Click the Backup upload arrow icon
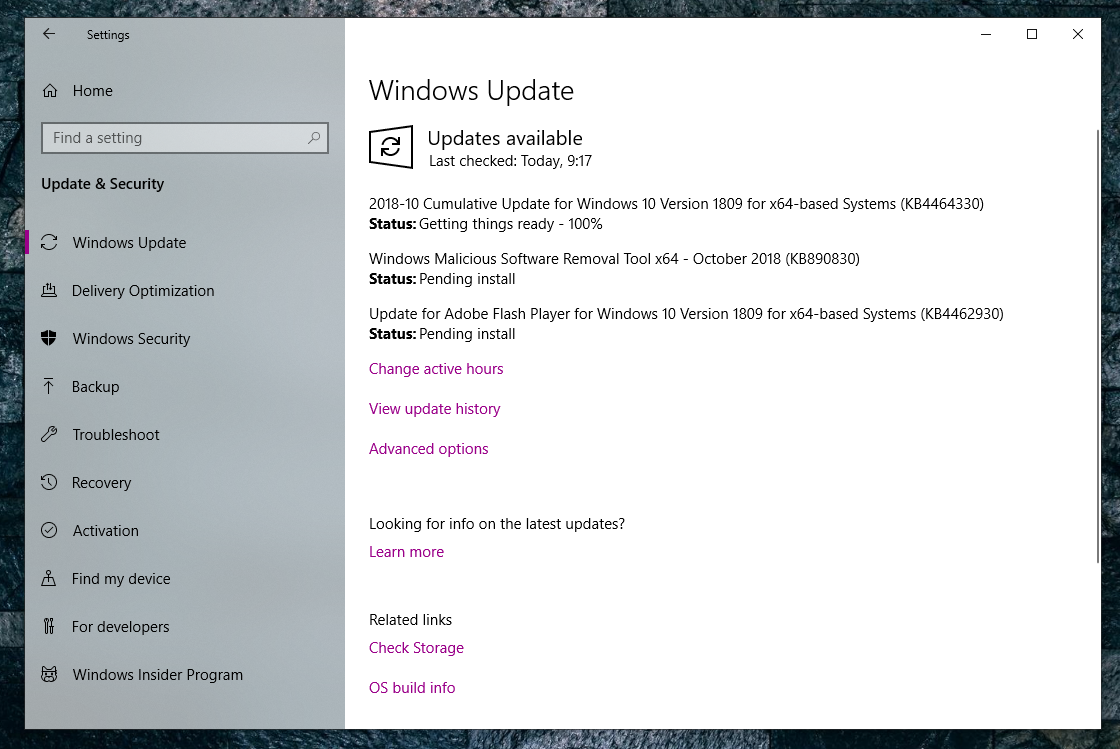This screenshot has height=749, width=1120. click(x=49, y=386)
